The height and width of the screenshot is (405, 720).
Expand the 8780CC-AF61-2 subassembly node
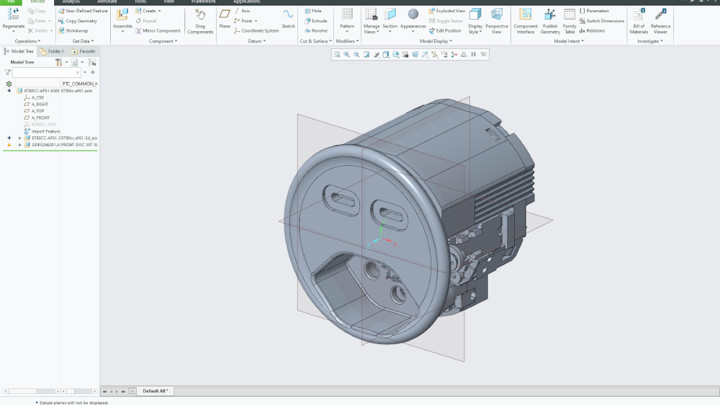point(19,138)
